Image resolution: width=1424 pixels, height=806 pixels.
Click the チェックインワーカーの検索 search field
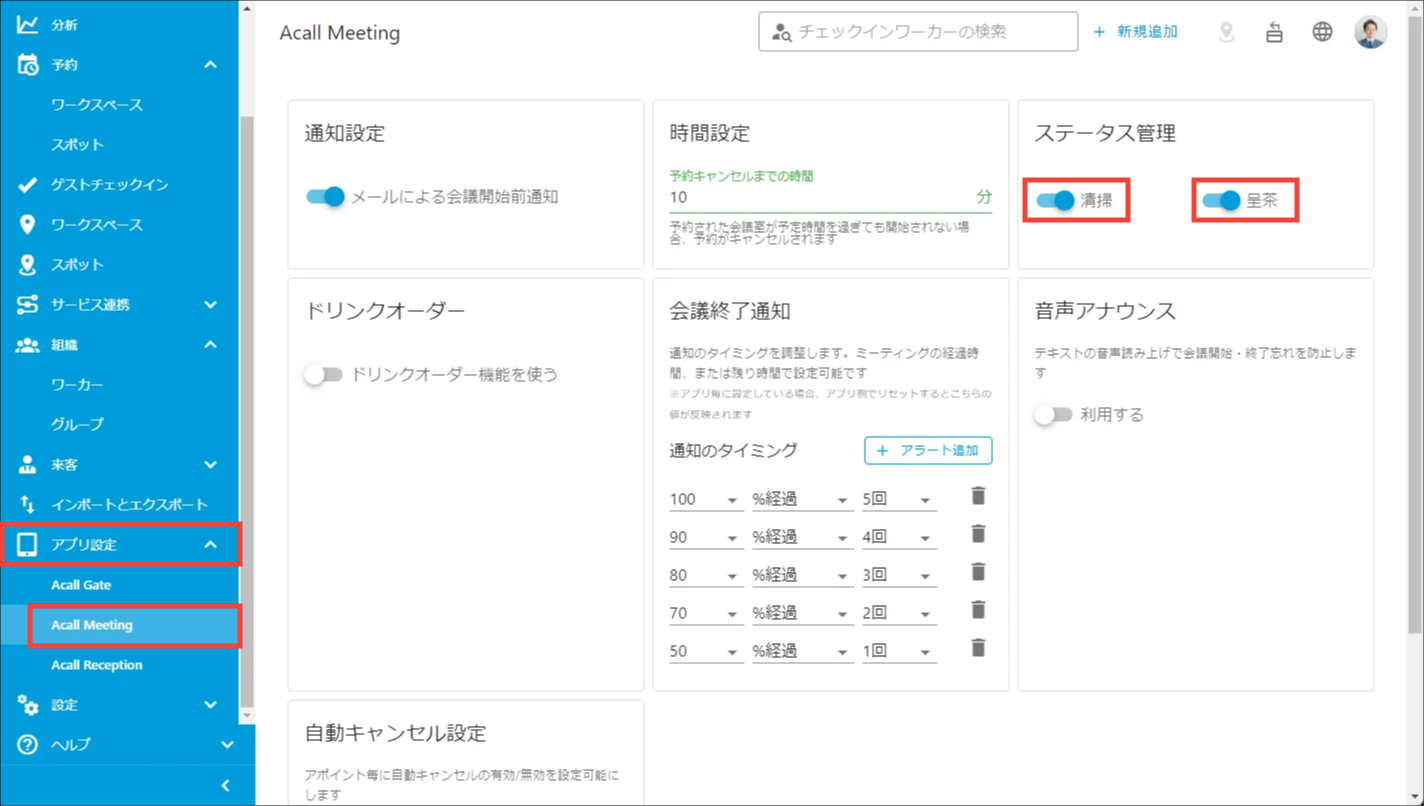point(918,32)
